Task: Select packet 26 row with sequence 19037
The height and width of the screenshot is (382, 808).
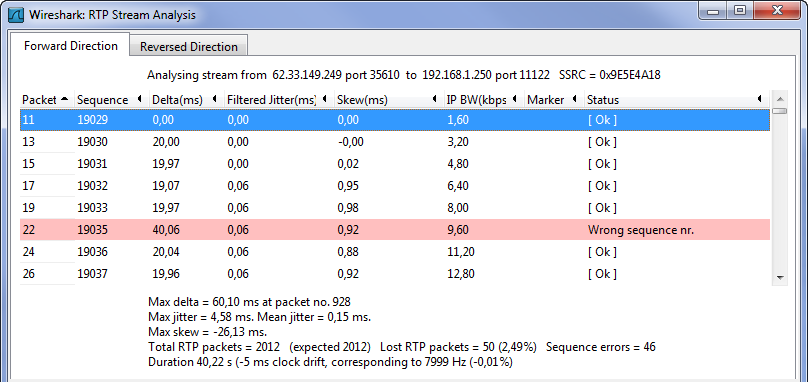Action: [395, 274]
